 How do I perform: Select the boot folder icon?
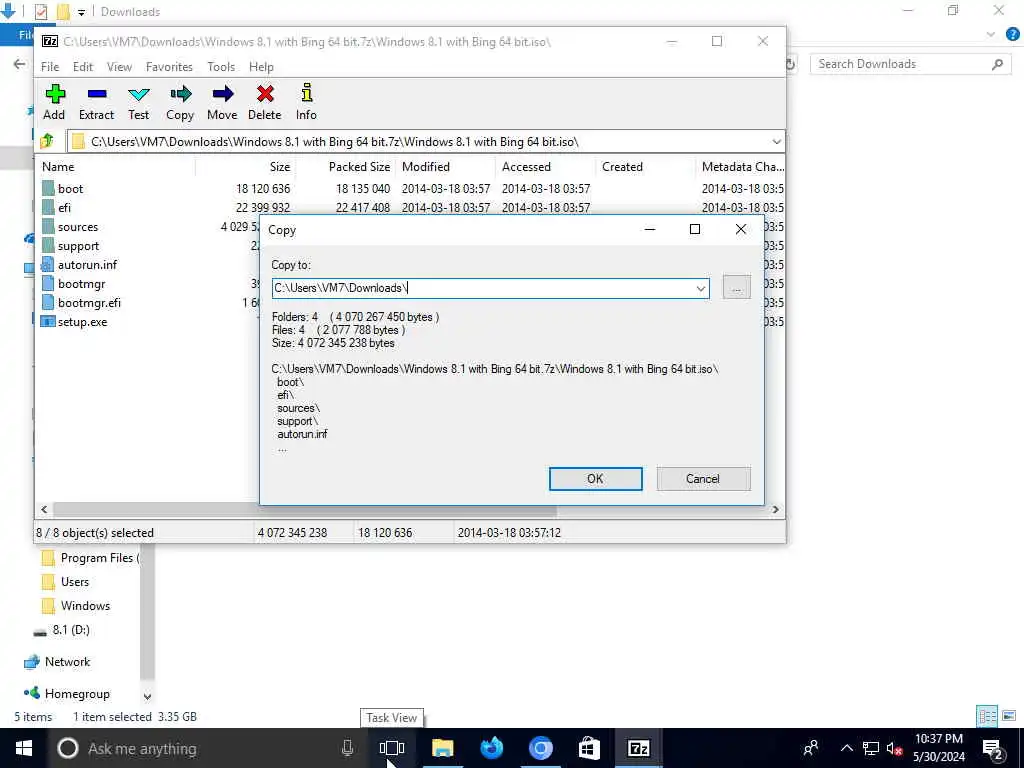click(48, 188)
